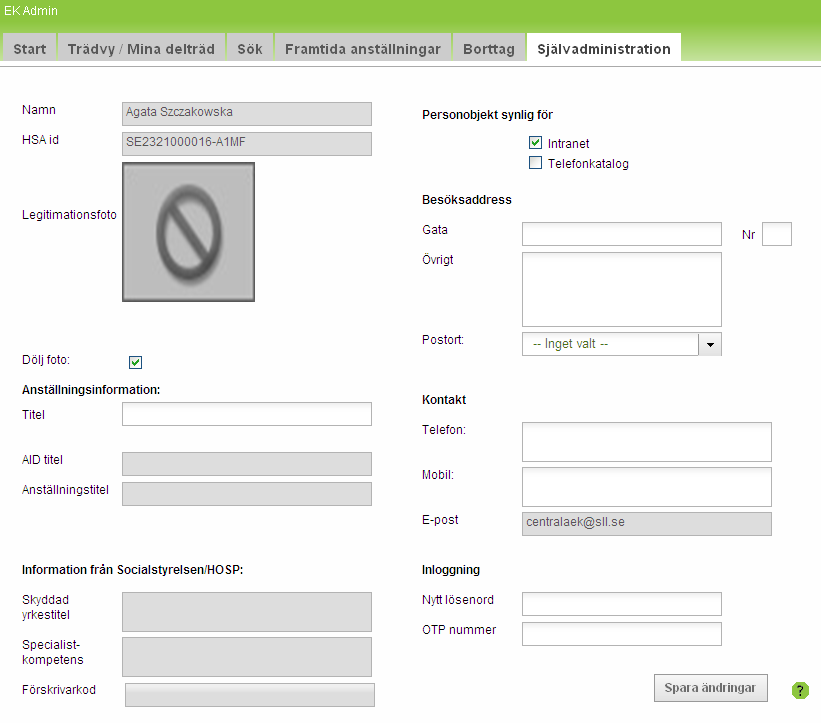Select the Självadministration tab
This screenshot has width=821, height=723.
[x=604, y=49]
